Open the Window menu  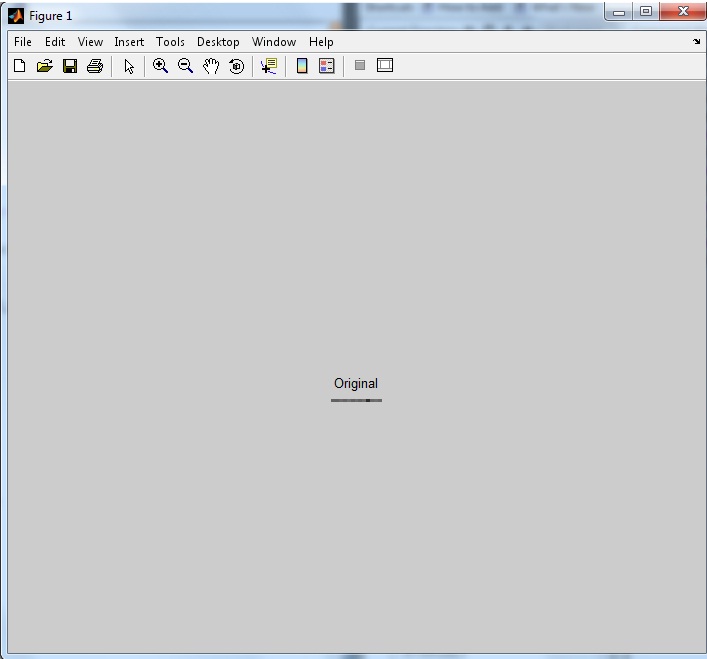click(274, 42)
